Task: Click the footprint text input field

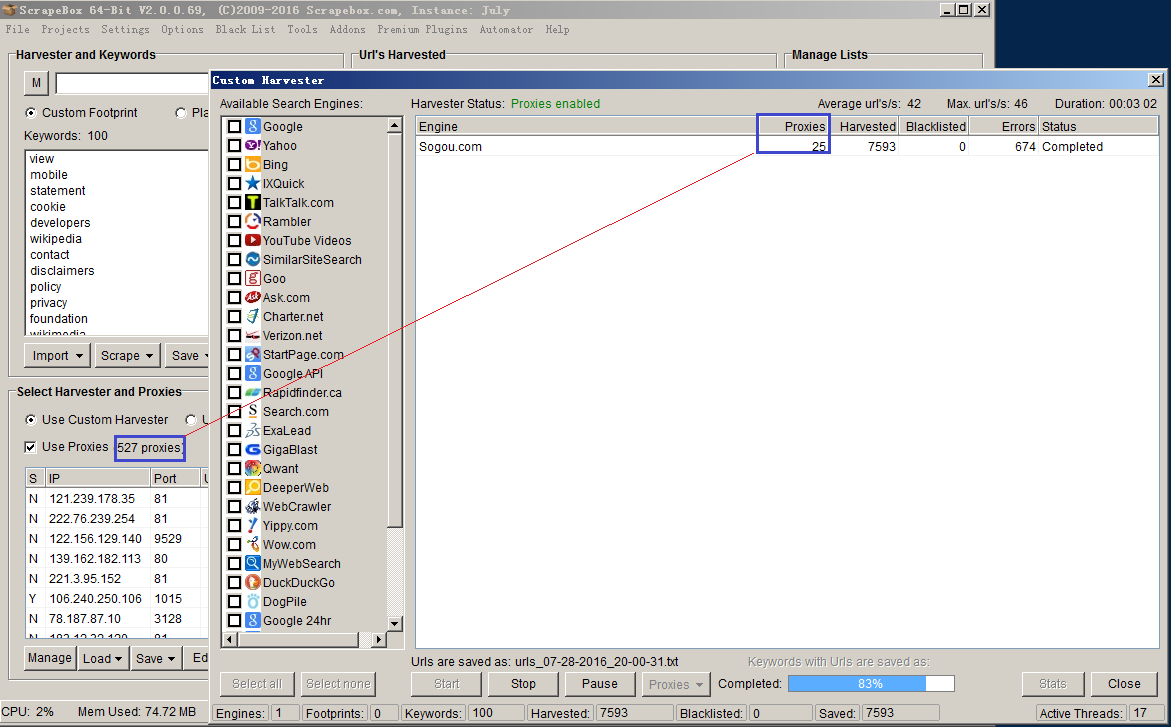Action: [132, 83]
